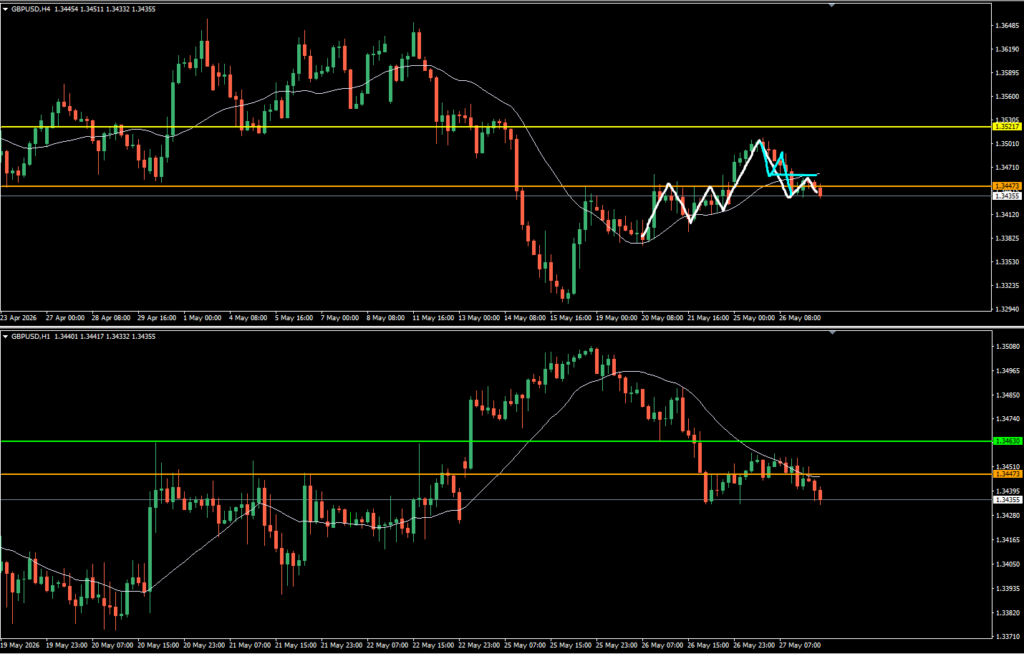Click the 25 May 23:00 time axis label
Screen dimensions: 1024x654
coord(616,646)
